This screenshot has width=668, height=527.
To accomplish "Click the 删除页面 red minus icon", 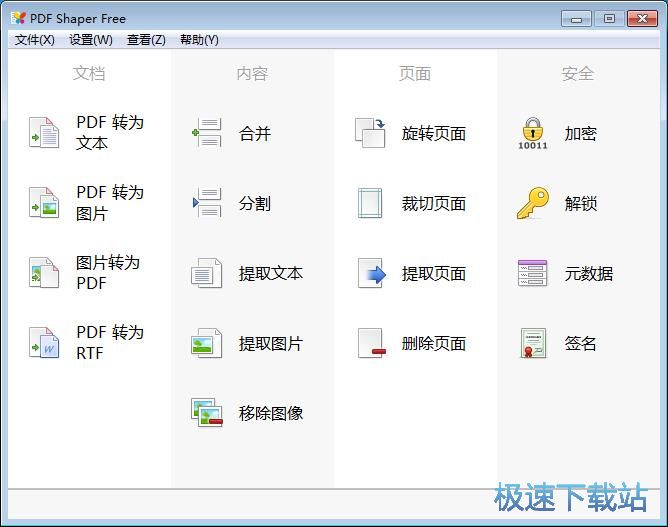I will tap(371, 343).
